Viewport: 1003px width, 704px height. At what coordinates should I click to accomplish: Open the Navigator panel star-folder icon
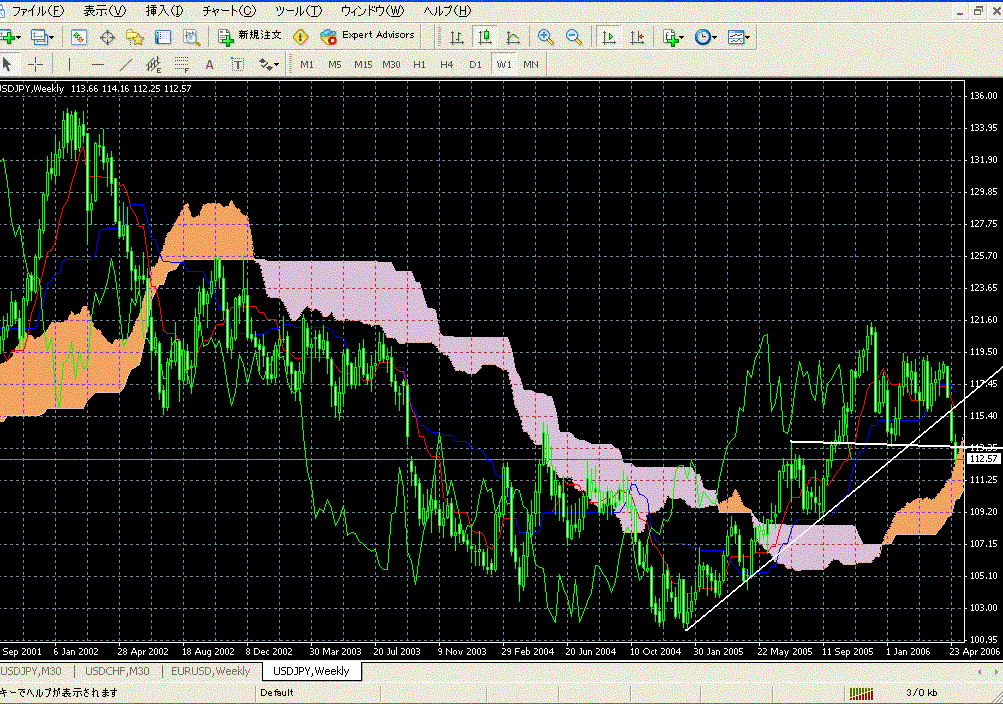pos(135,37)
